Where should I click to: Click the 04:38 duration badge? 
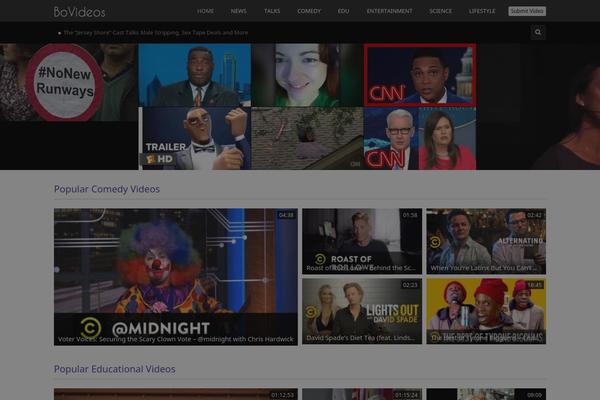(x=286, y=215)
